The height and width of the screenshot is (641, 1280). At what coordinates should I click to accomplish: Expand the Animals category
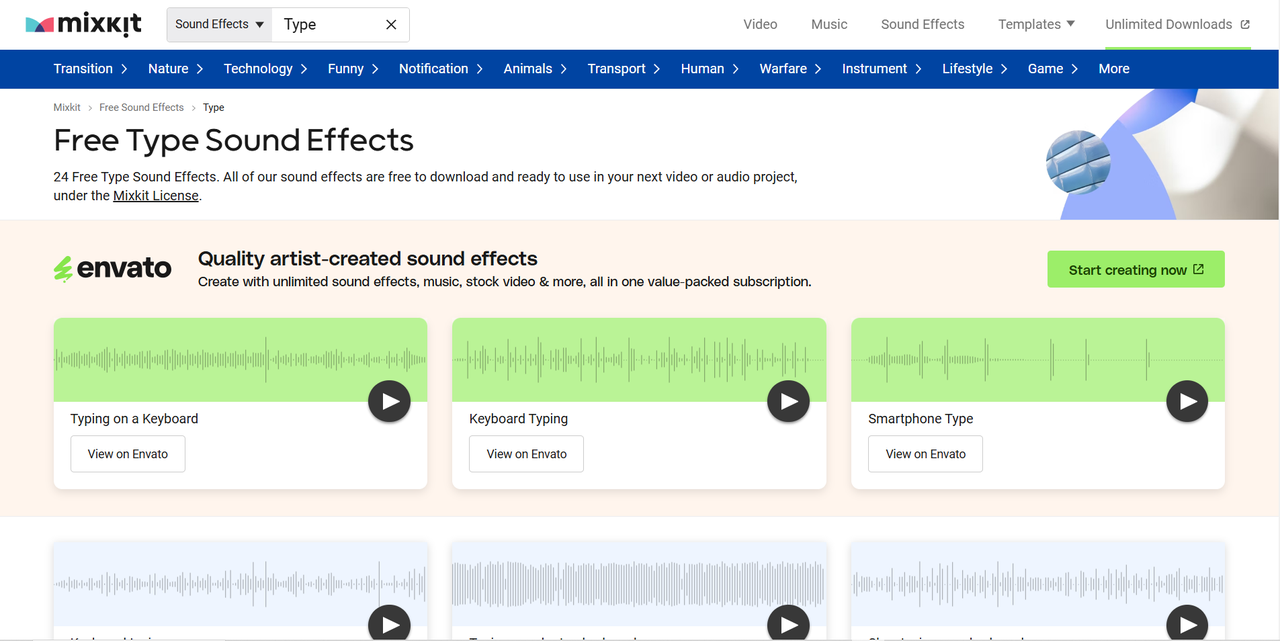[535, 68]
